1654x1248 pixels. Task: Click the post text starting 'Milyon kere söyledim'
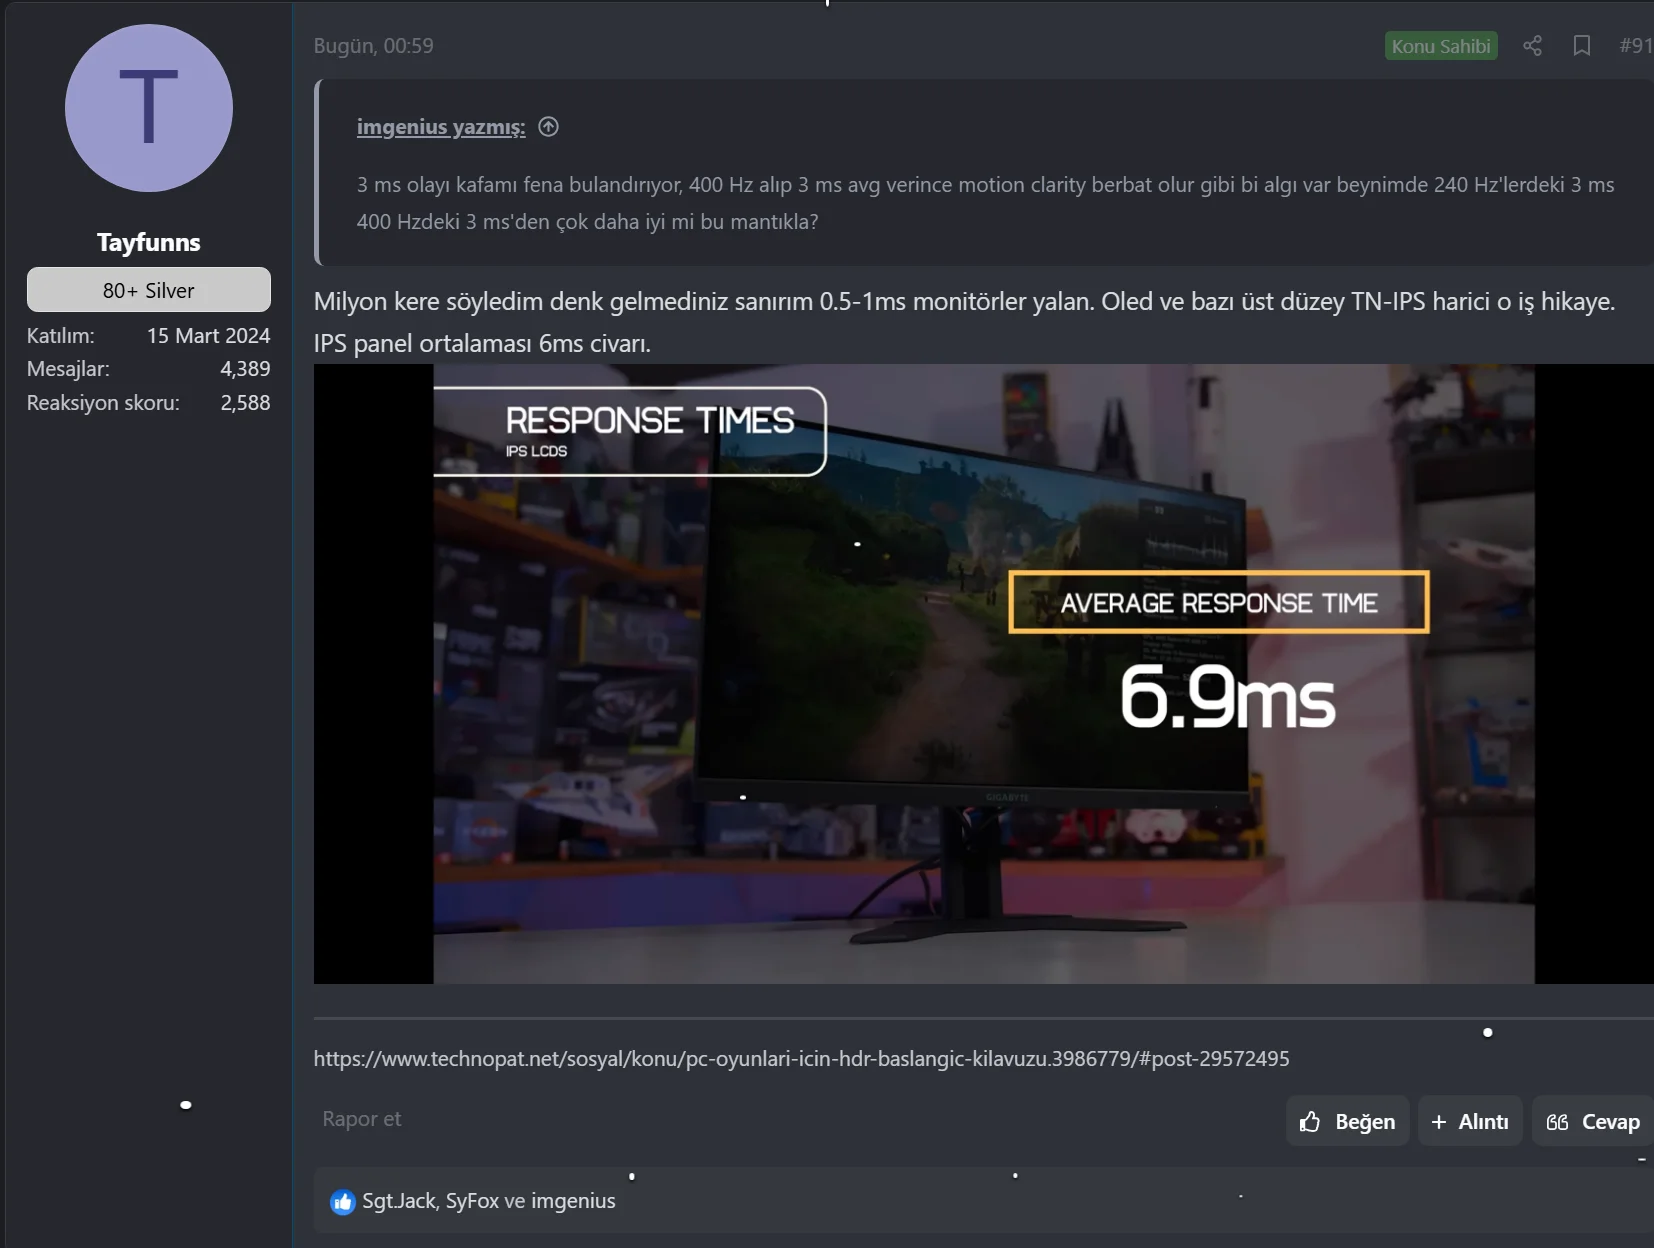coord(965,322)
